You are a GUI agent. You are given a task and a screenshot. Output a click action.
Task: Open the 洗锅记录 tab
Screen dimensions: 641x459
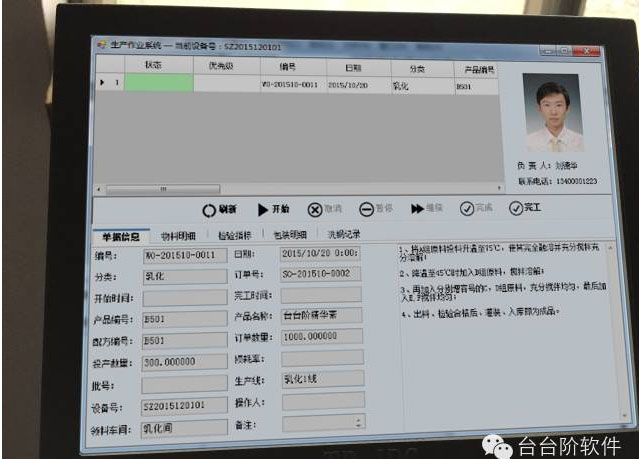point(342,235)
